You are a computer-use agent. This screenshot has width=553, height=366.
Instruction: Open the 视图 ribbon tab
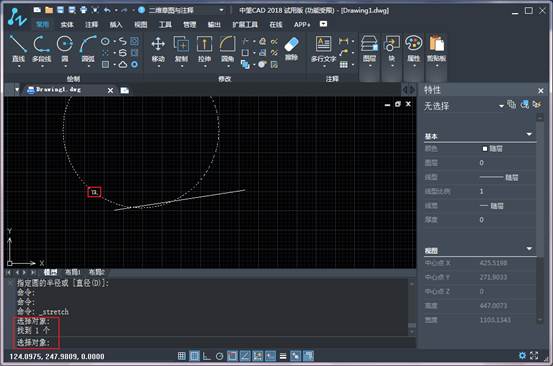[x=141, y=24]
